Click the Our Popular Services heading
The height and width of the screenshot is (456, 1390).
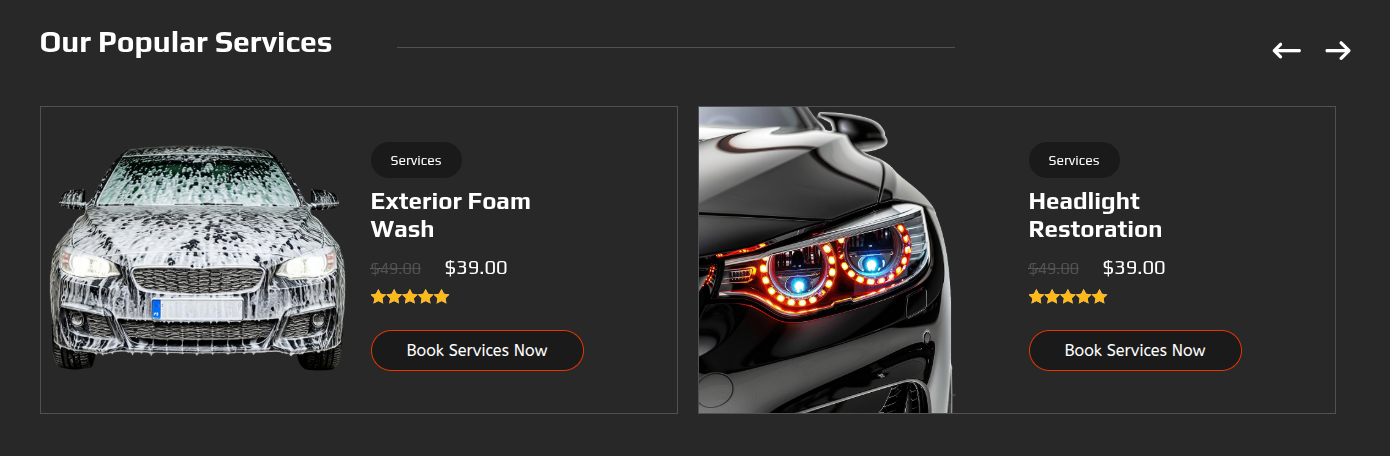click(x=186, y=43)
